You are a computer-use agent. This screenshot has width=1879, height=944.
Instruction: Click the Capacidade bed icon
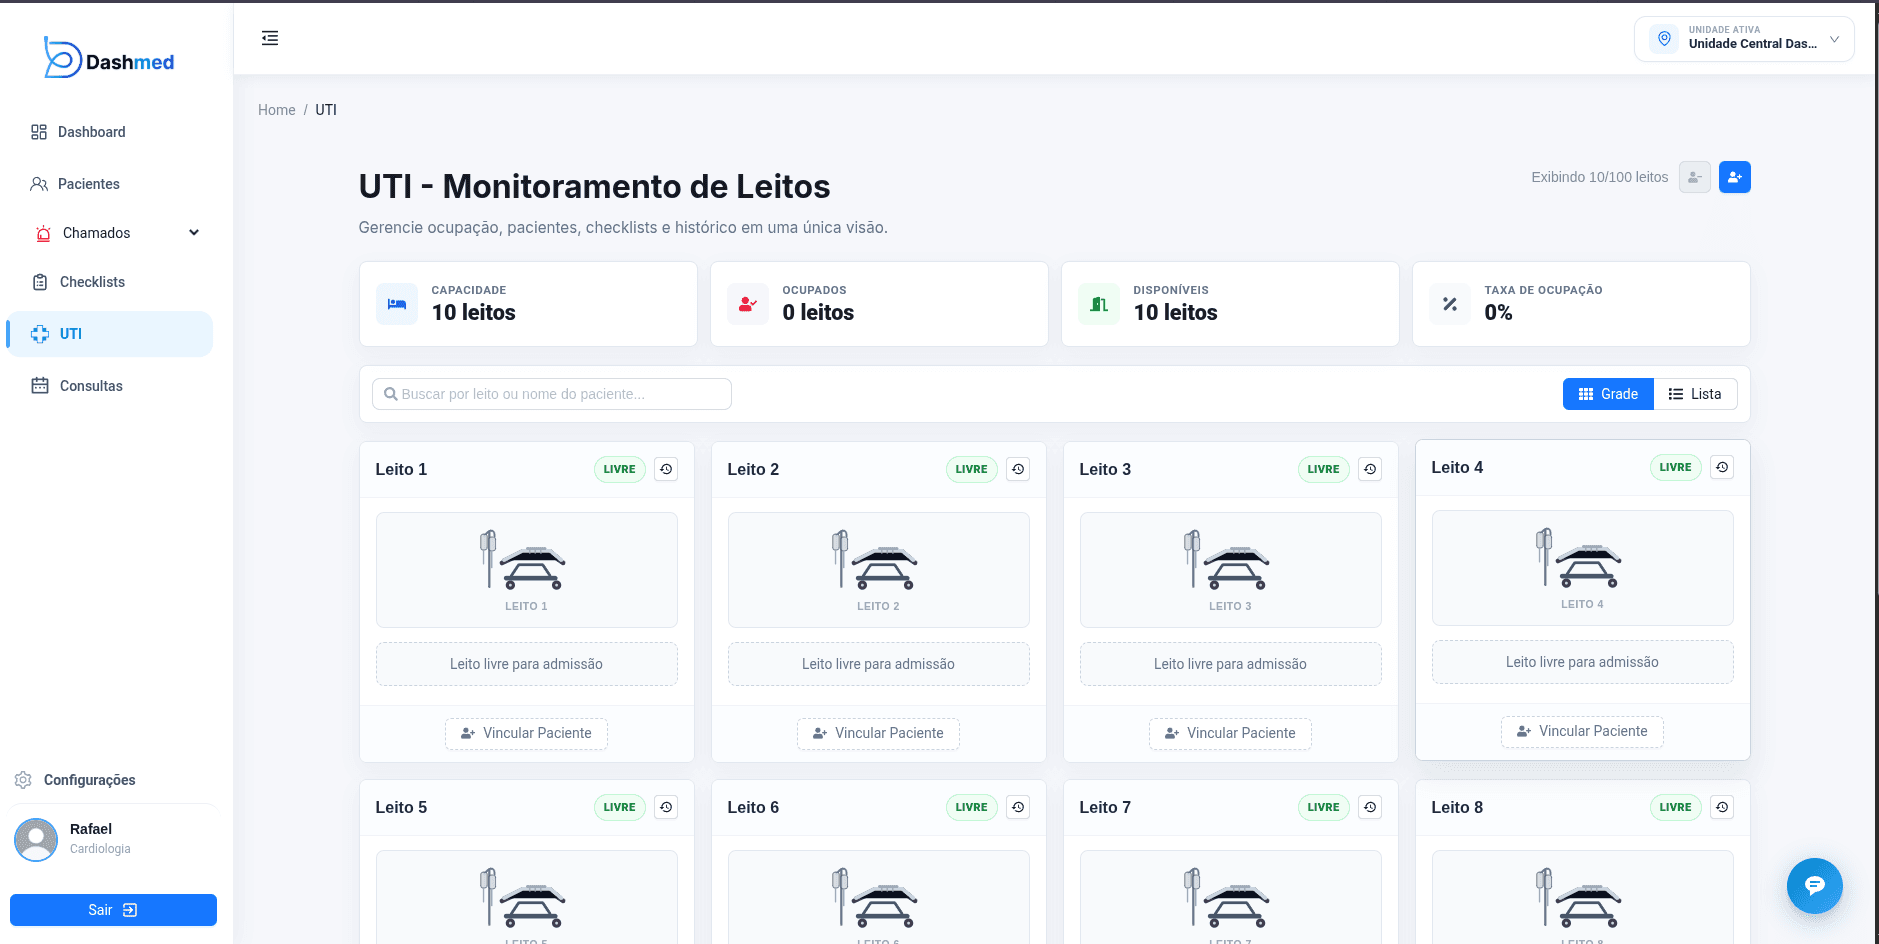point(397,304)
